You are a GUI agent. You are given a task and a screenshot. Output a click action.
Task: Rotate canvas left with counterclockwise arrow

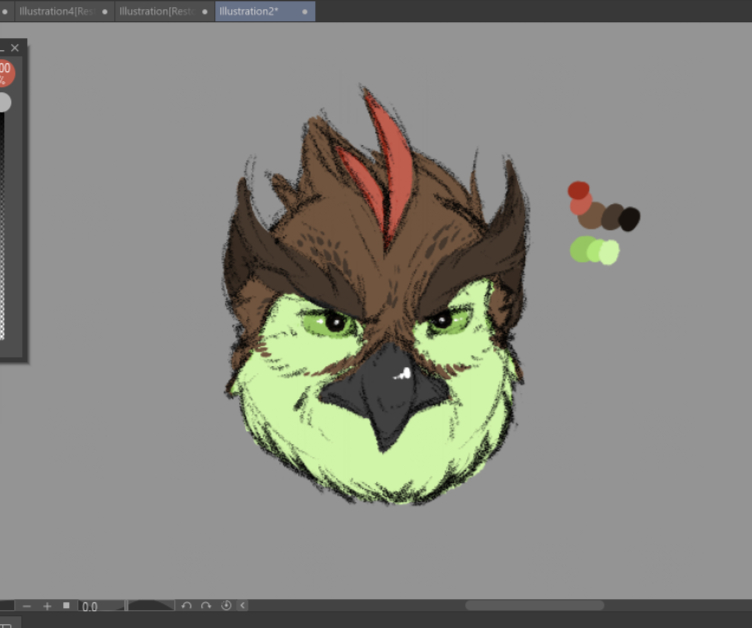point(186,606)
